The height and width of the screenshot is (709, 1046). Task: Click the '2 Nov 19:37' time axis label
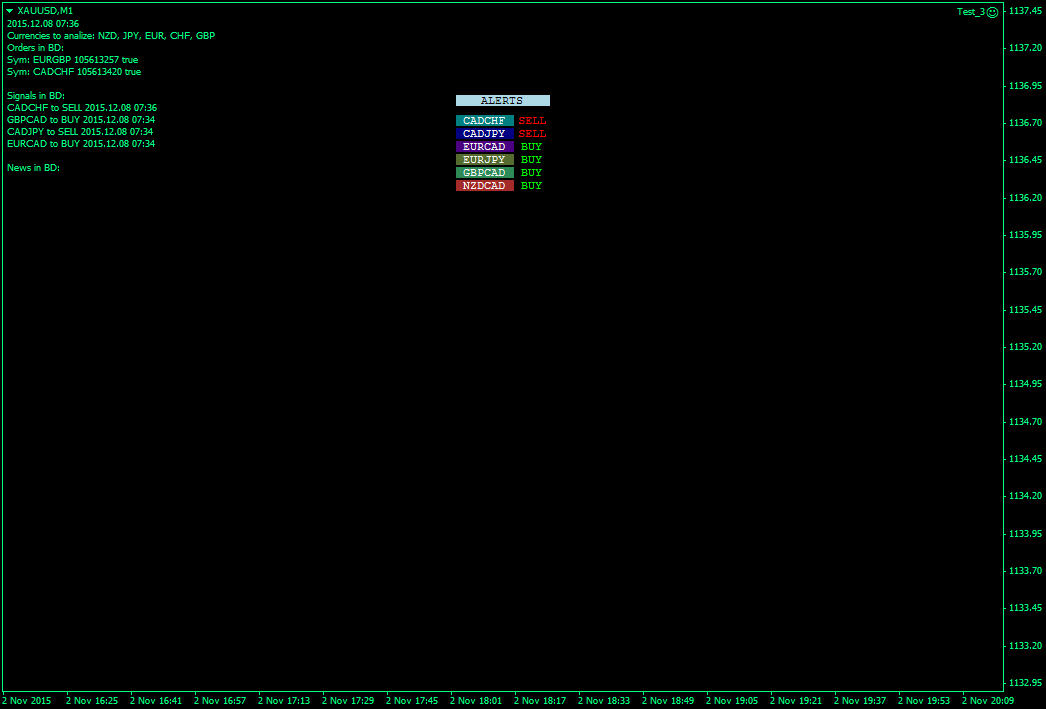861,701
